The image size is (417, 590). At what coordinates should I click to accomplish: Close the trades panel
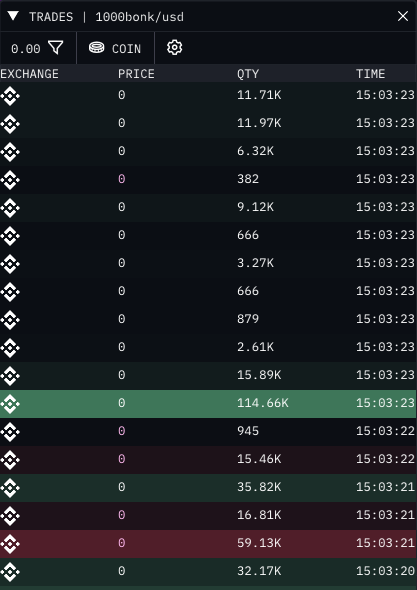(x=403, y=16)
